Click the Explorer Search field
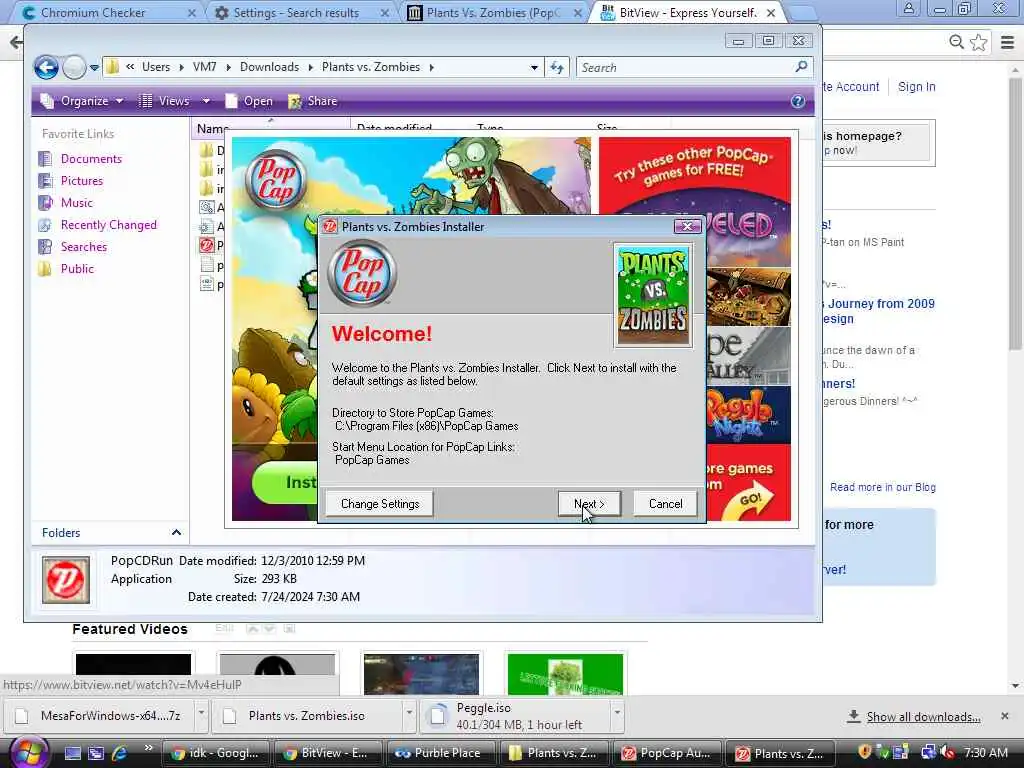Image resolution: width=1024 pixels, height=768 pixels. 686,67
